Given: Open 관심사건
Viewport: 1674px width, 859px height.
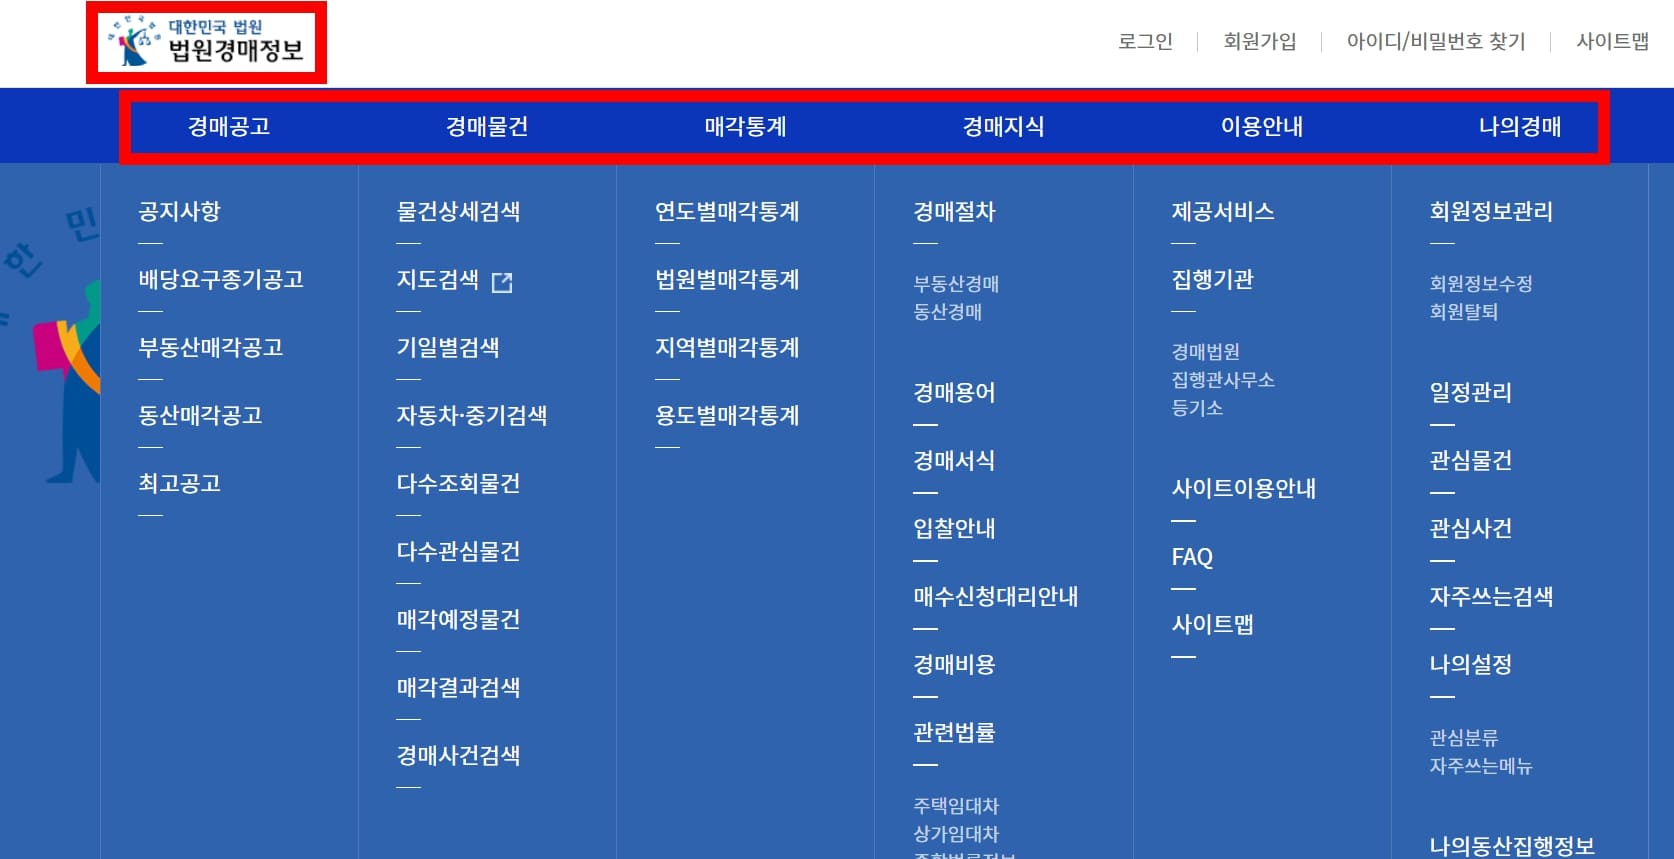Looking at the screenshot, I should click(1470, 528).
